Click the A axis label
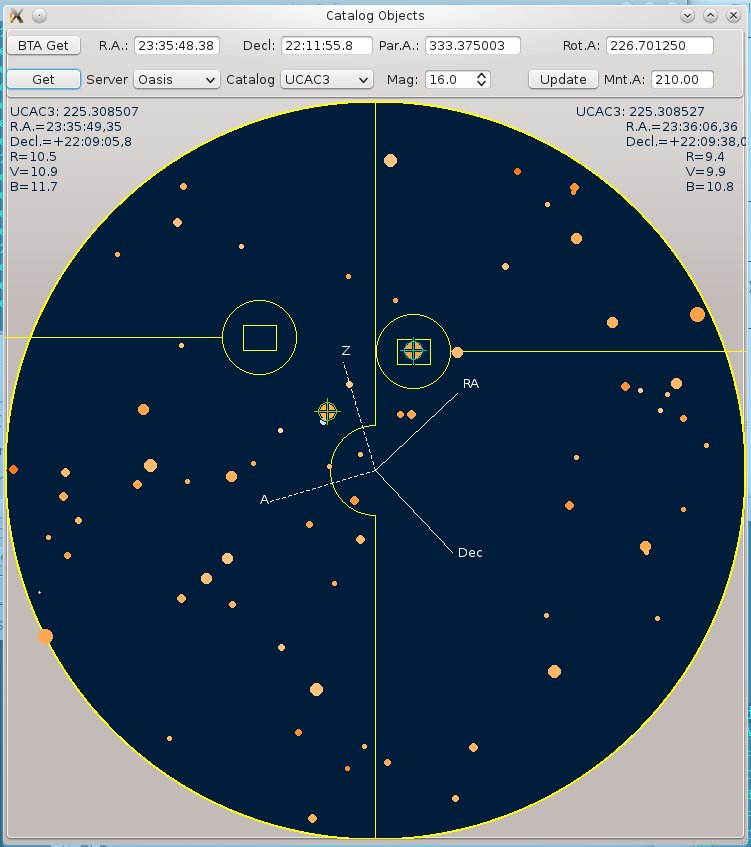The width and height of the screenshot is (751, 847). 264,500
